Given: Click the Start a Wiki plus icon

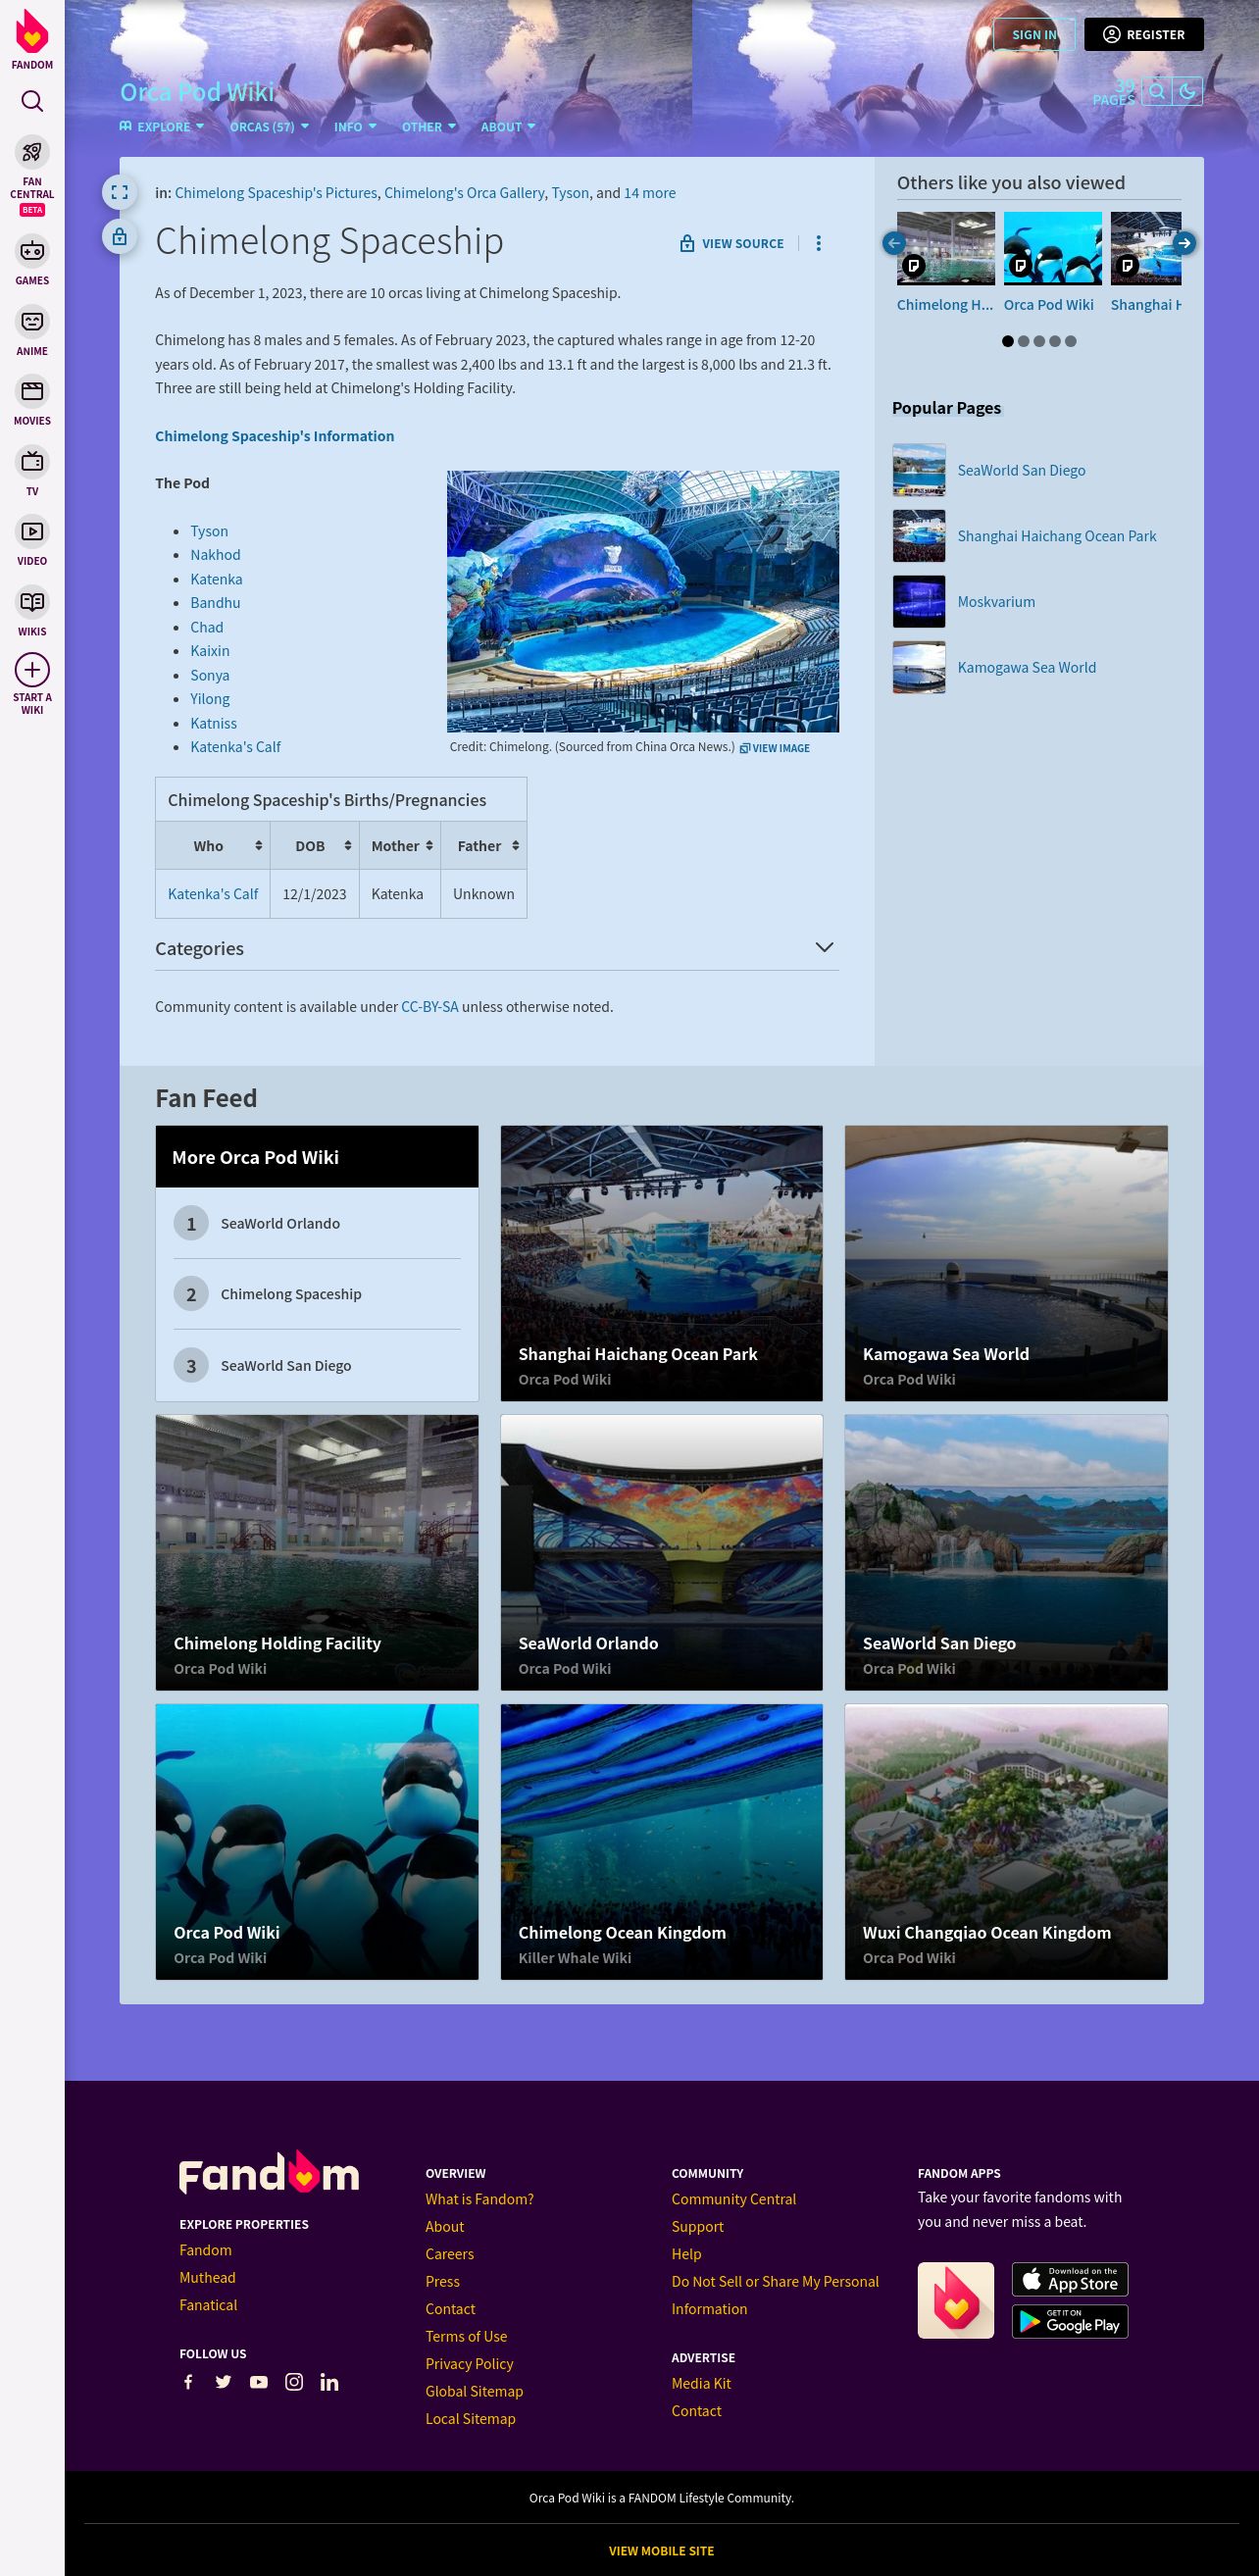Looking at the screenshot, I should (x=32, y=670).
